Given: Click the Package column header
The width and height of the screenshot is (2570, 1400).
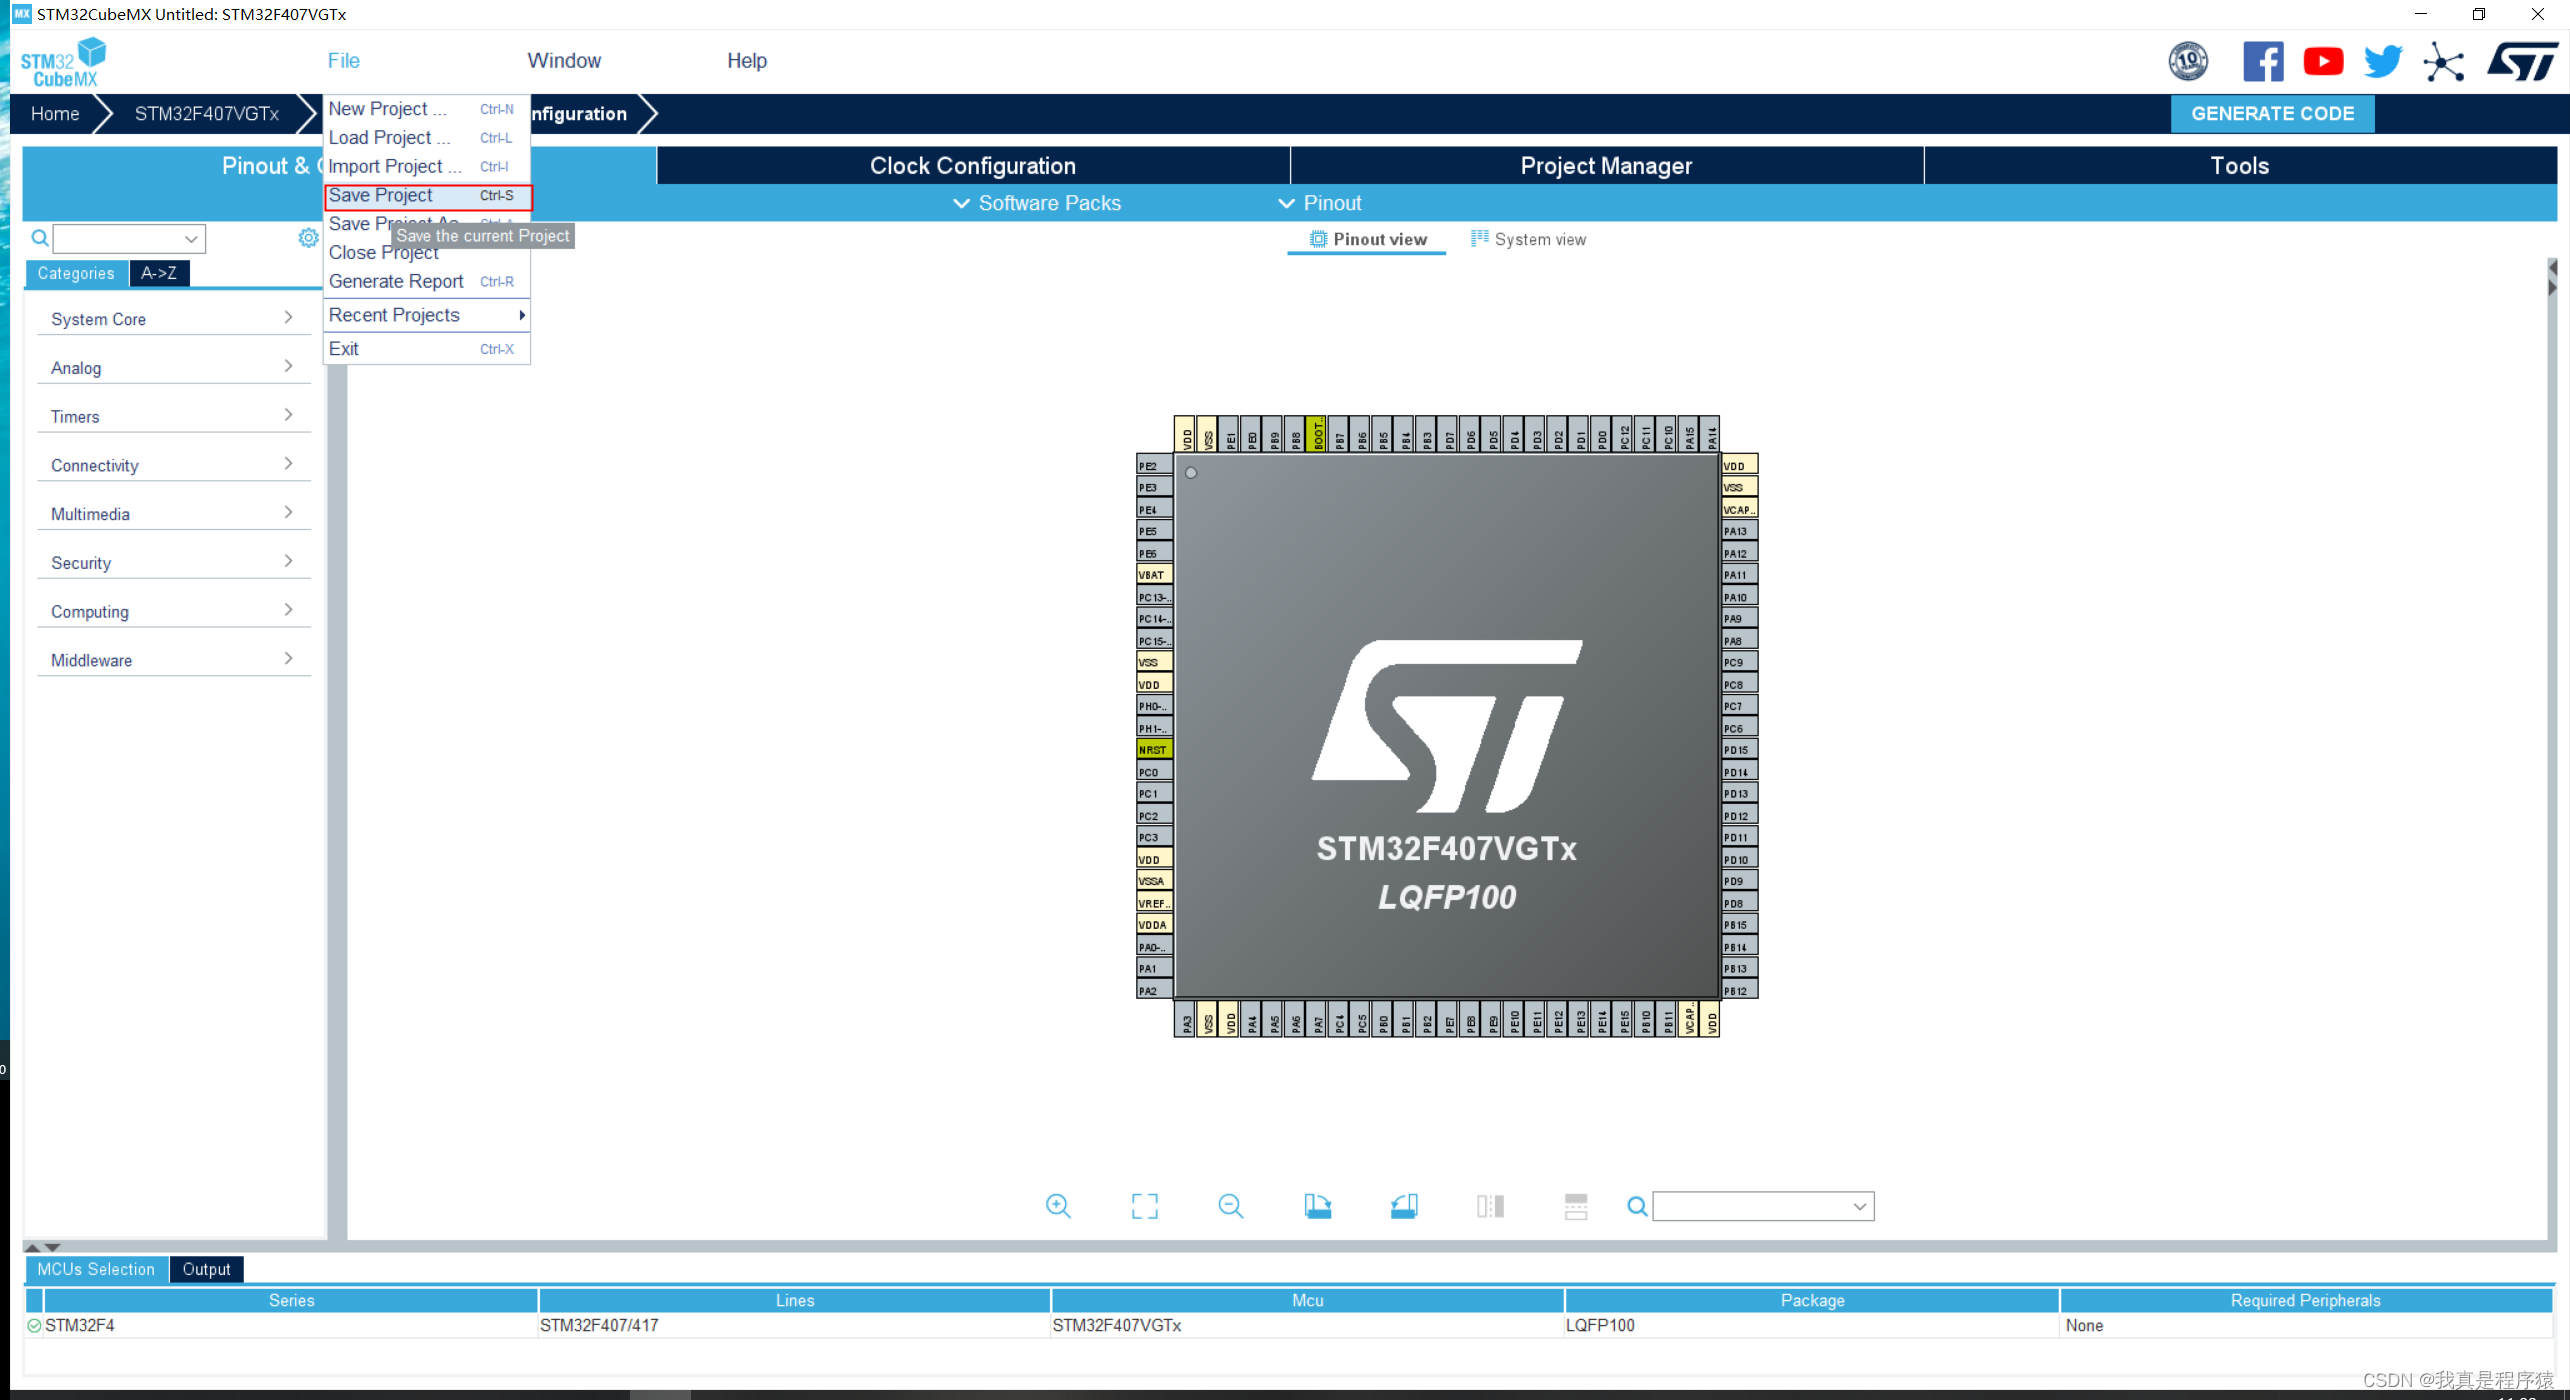Looking at the screenshot, I should coord(1812,1301).
